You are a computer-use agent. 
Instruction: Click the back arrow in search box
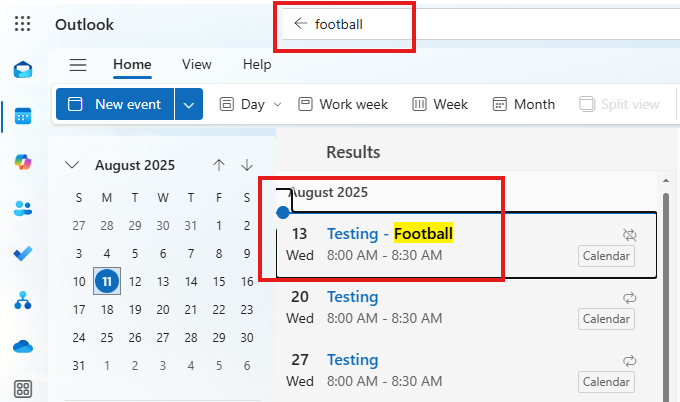[x=300, y=24]
